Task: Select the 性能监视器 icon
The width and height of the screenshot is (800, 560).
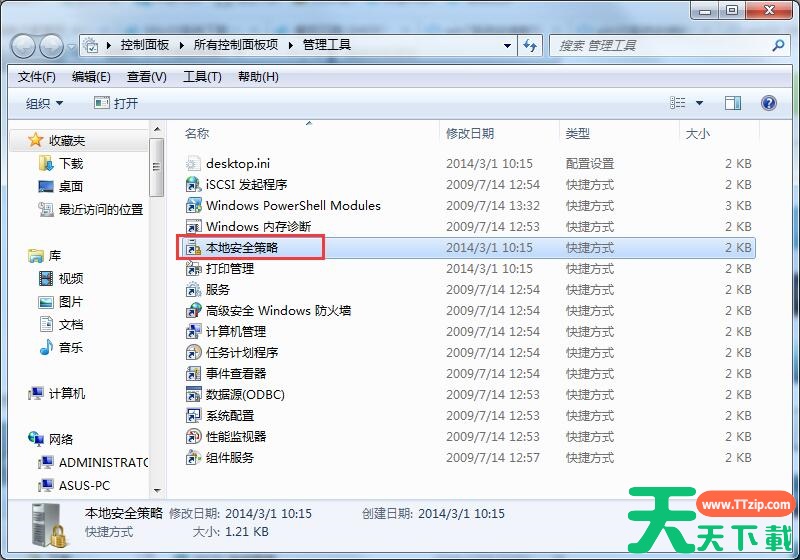Action: 193,437
